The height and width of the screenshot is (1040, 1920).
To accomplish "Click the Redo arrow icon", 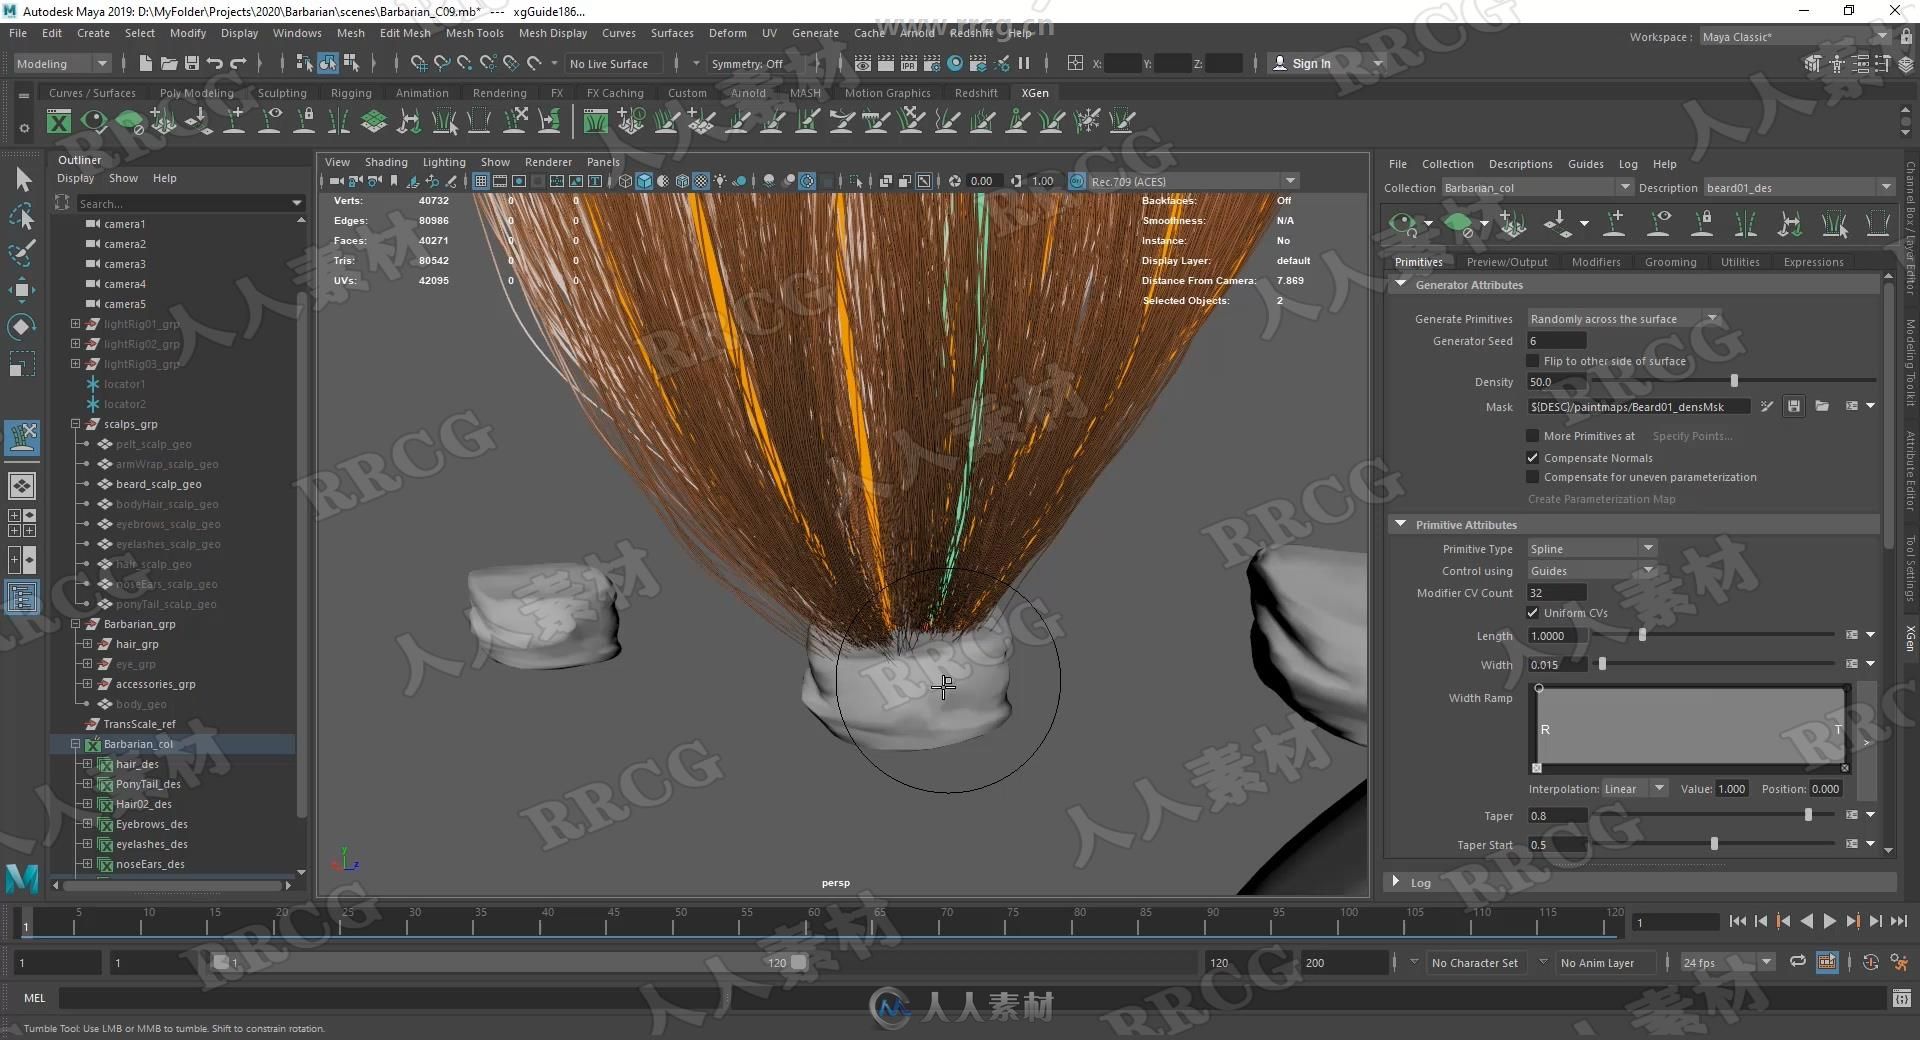I will click(238, 64).
